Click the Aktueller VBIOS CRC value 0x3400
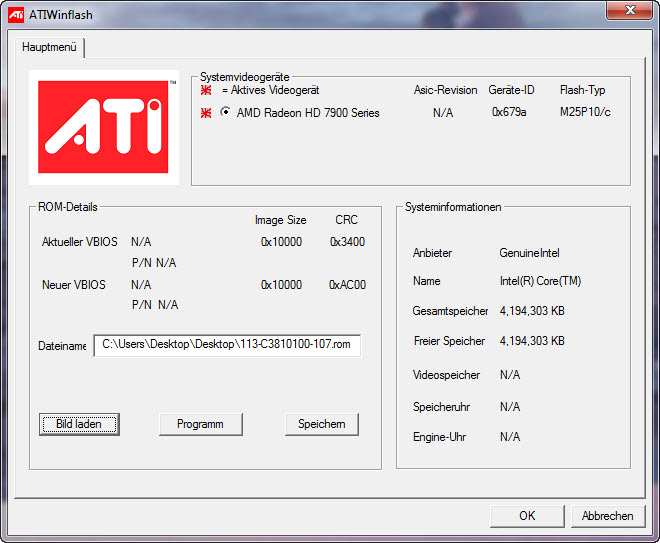This screenshot has width=660, height=543. coord(347,242)
